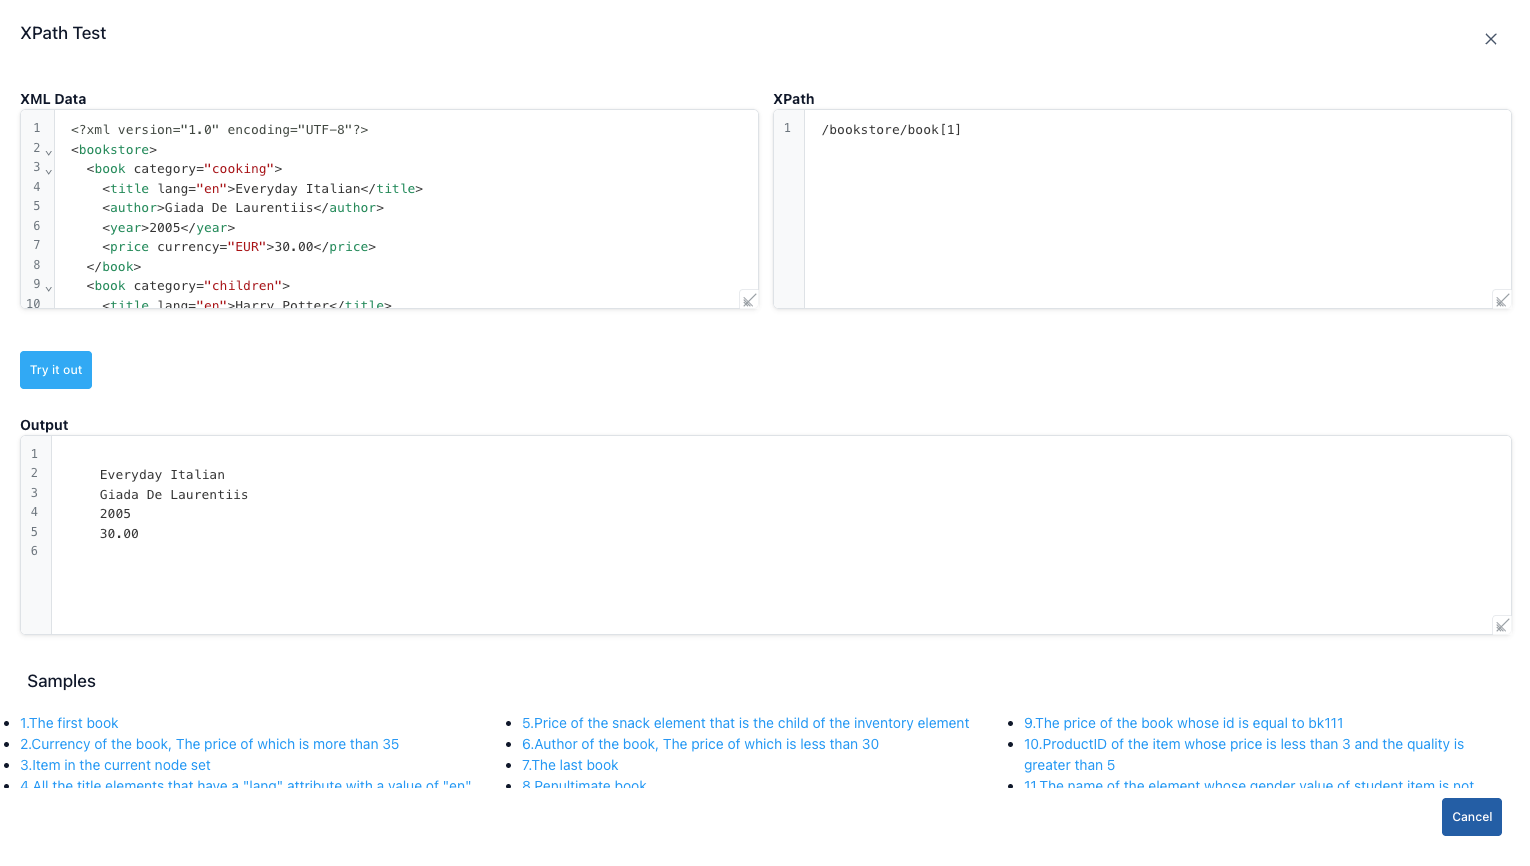This screenshot has height=866, width=1530.
Task: Select sample 2 Currency of the book
Action: click(209, 744)
